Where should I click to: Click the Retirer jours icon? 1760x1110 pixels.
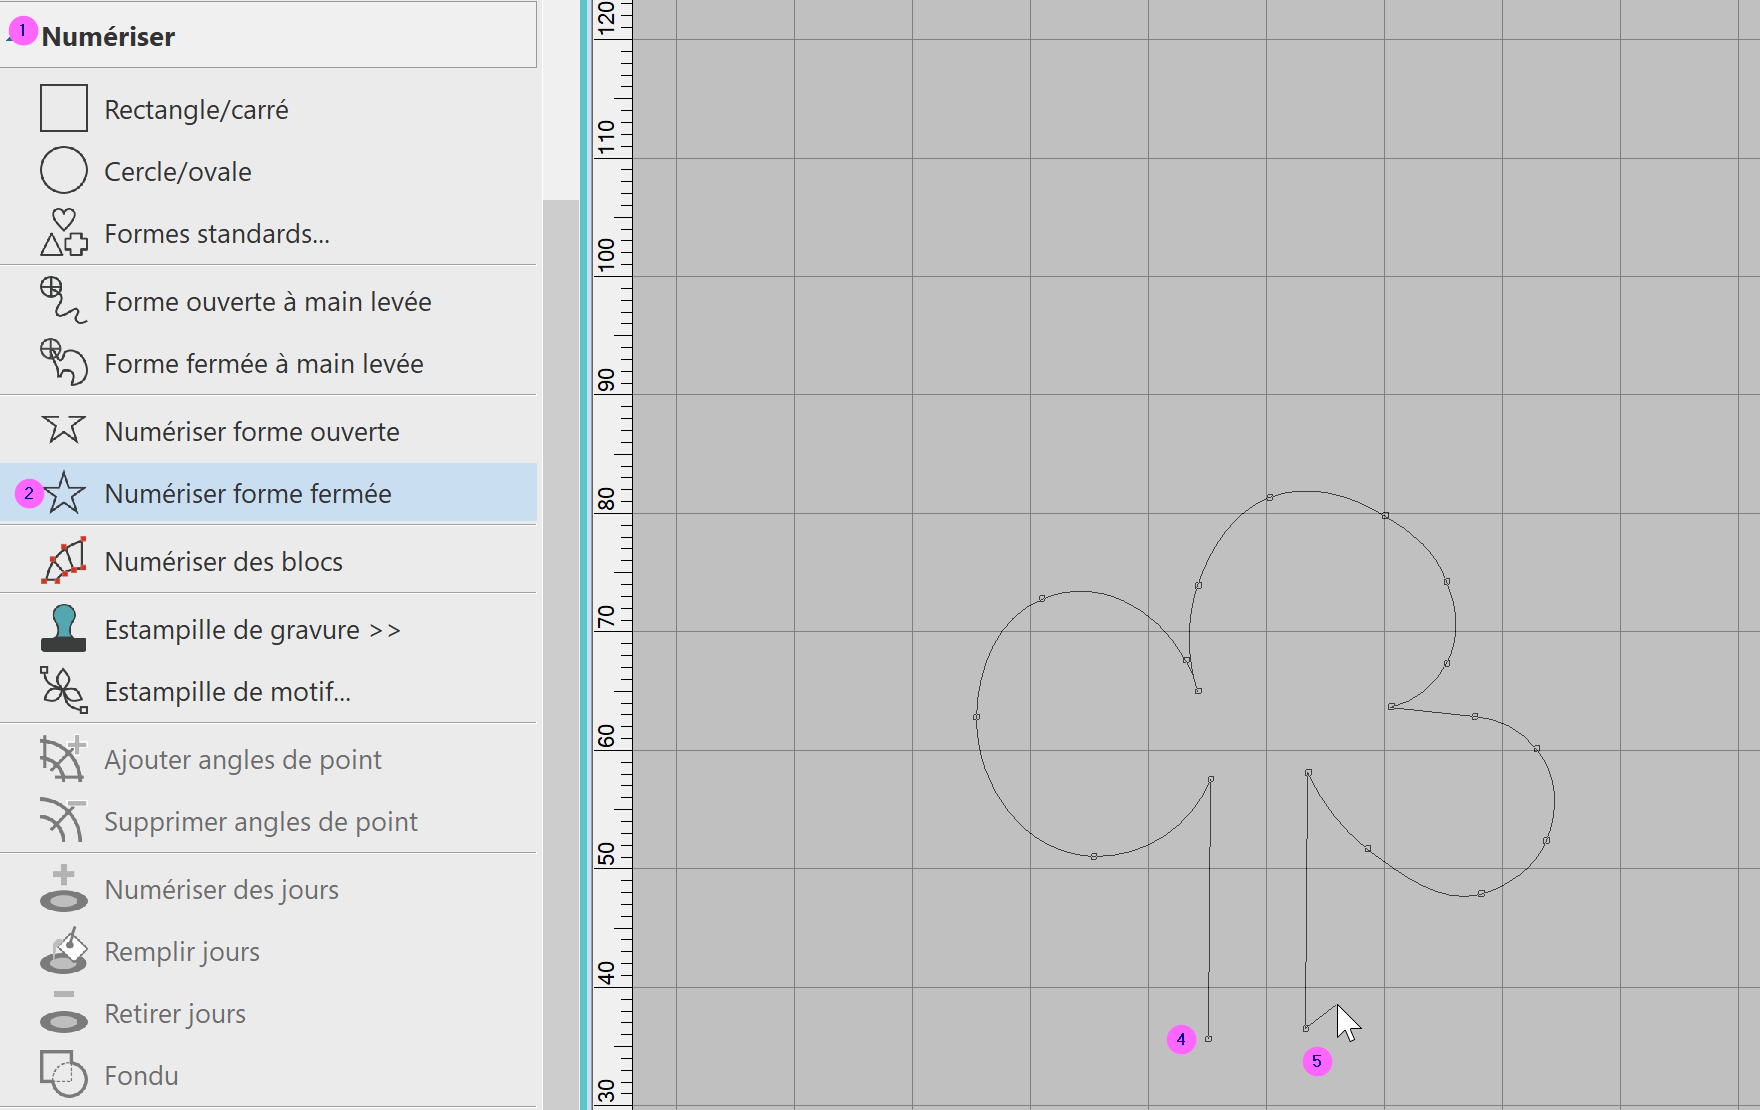click(63, 1013)
